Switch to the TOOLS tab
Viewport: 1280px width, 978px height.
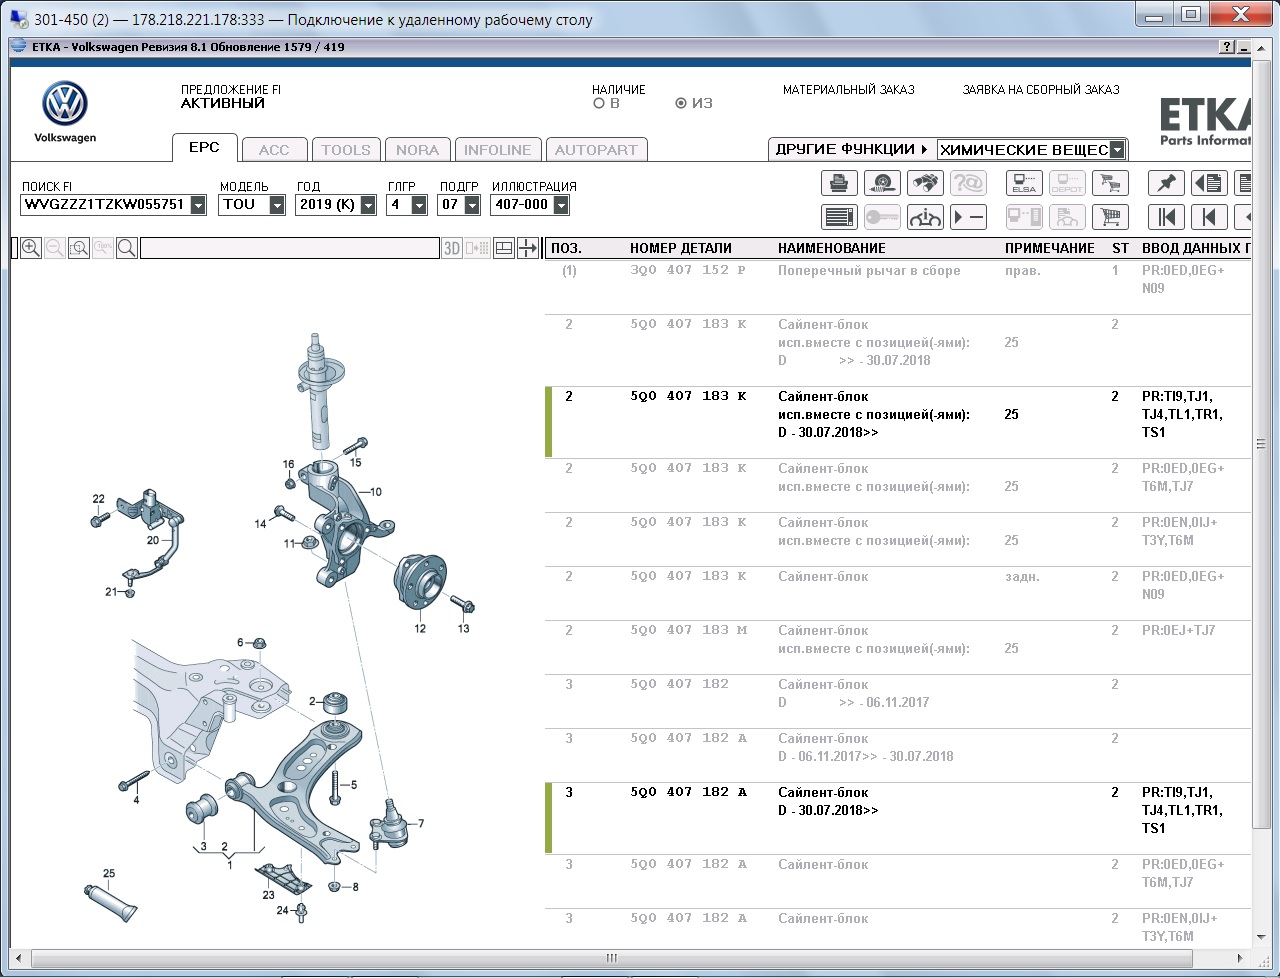[x=346, y=150]
